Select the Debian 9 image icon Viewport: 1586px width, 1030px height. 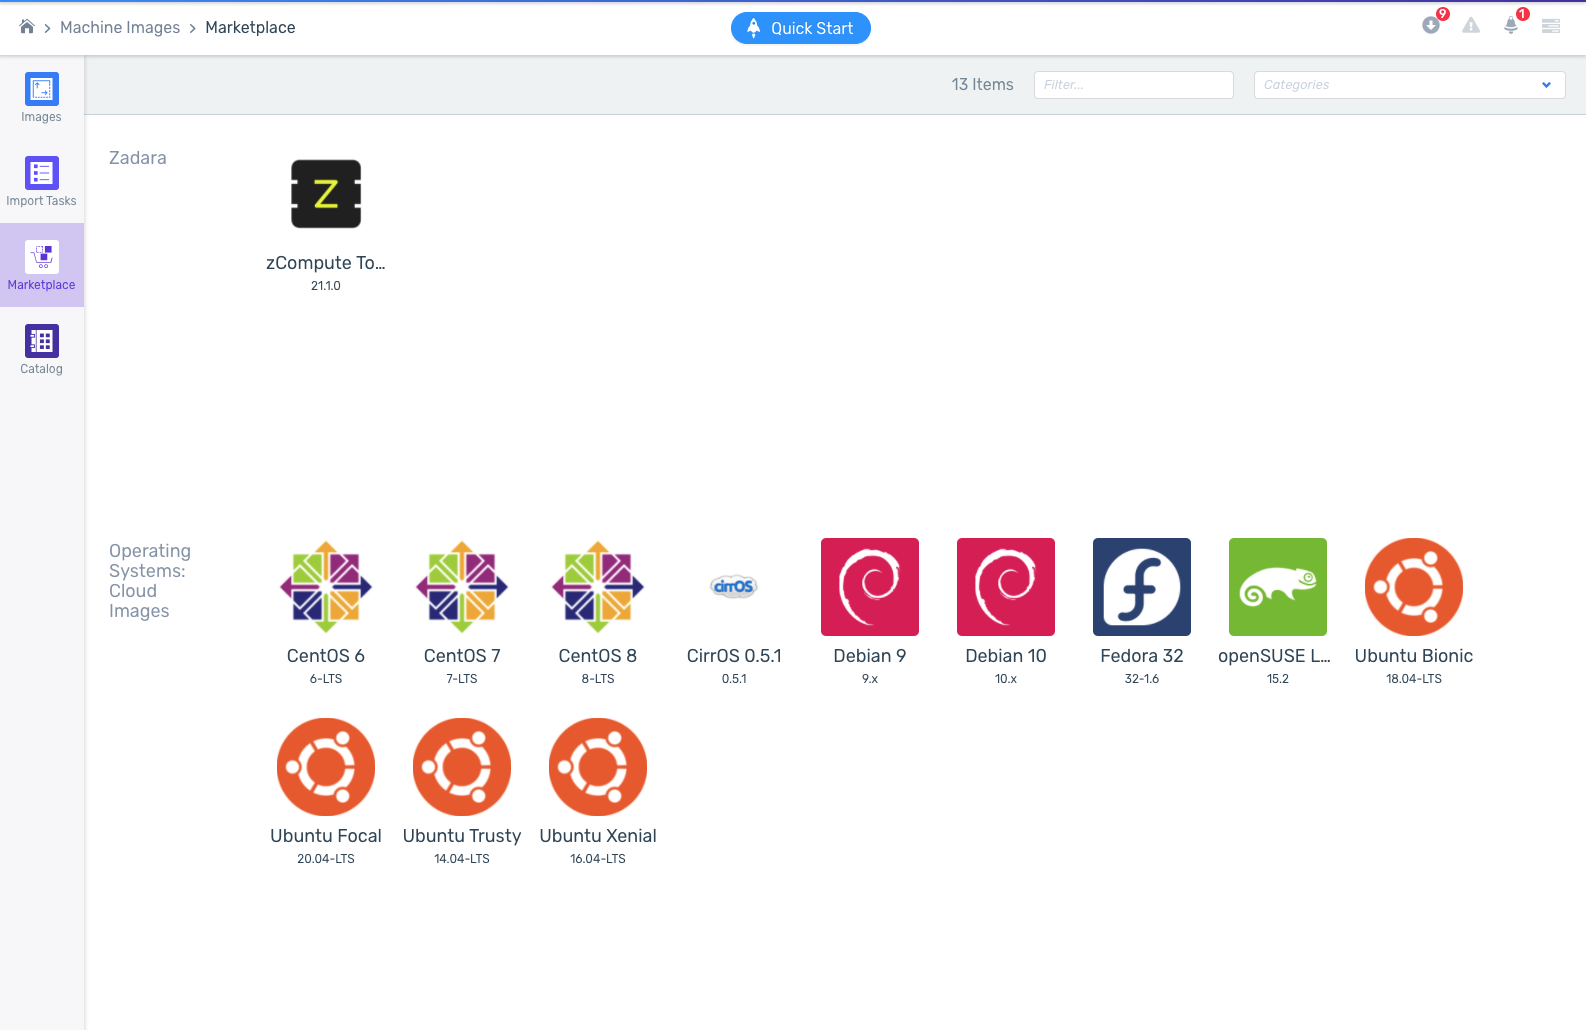point(870,587)
